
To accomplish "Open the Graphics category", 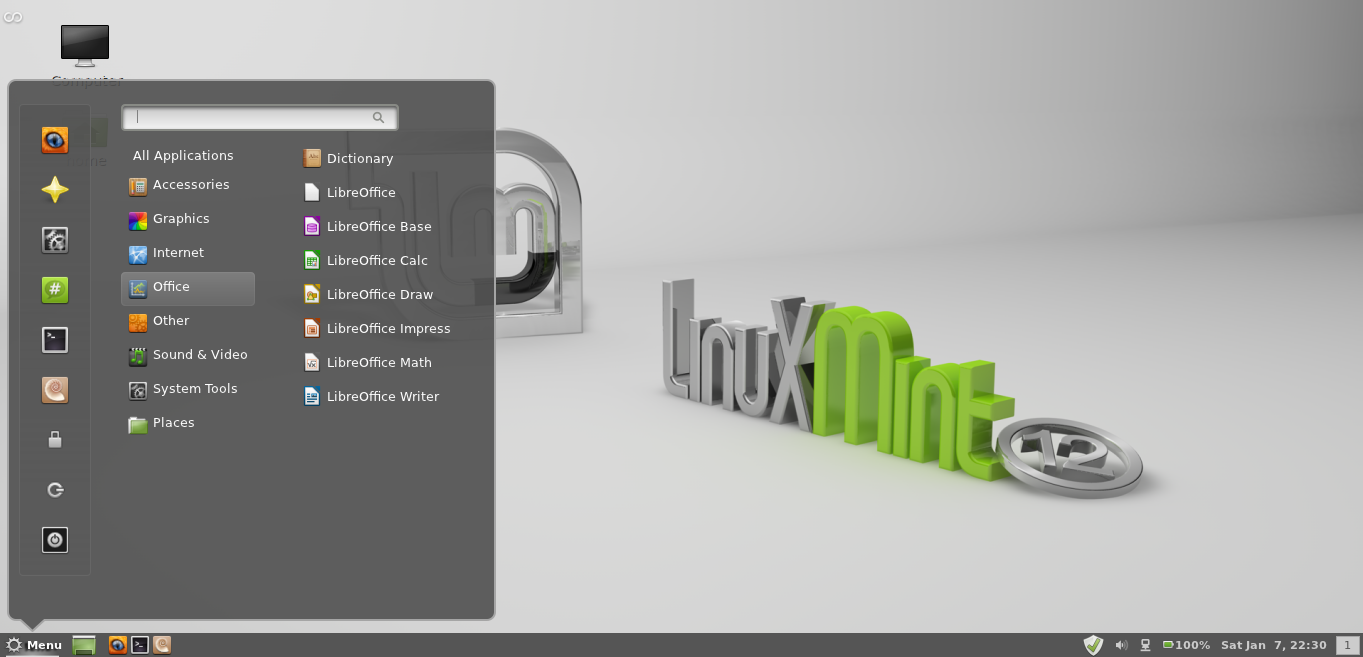I will tap(188, 219).
